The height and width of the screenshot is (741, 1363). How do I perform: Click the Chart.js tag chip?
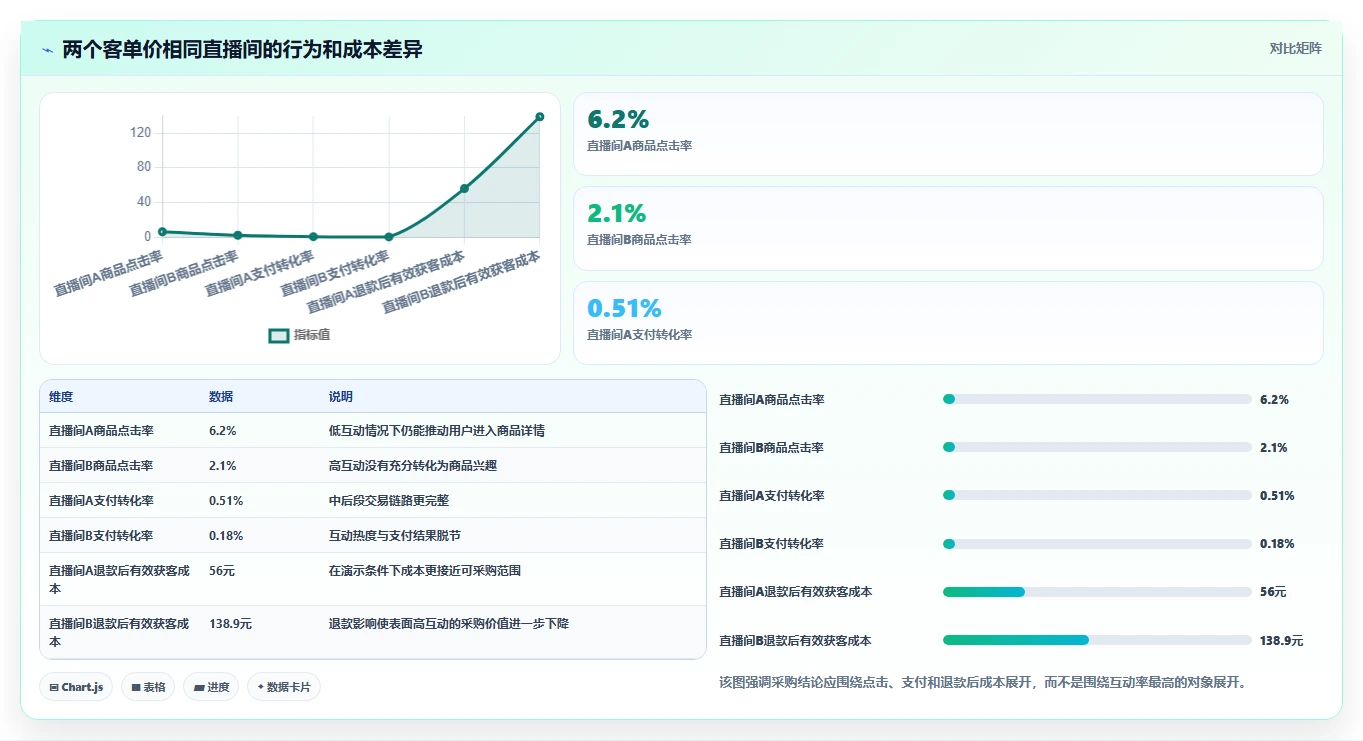[x=76, y=687]
